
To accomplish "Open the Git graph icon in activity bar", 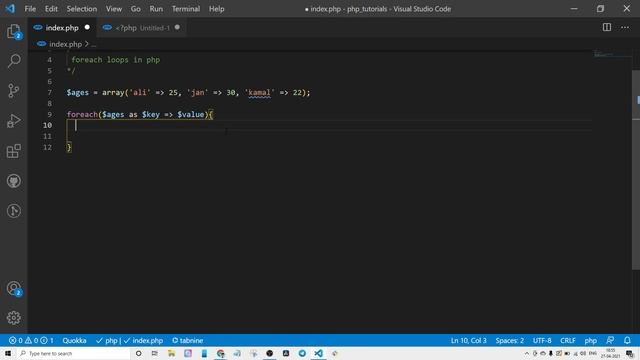I will coord(14,211).
